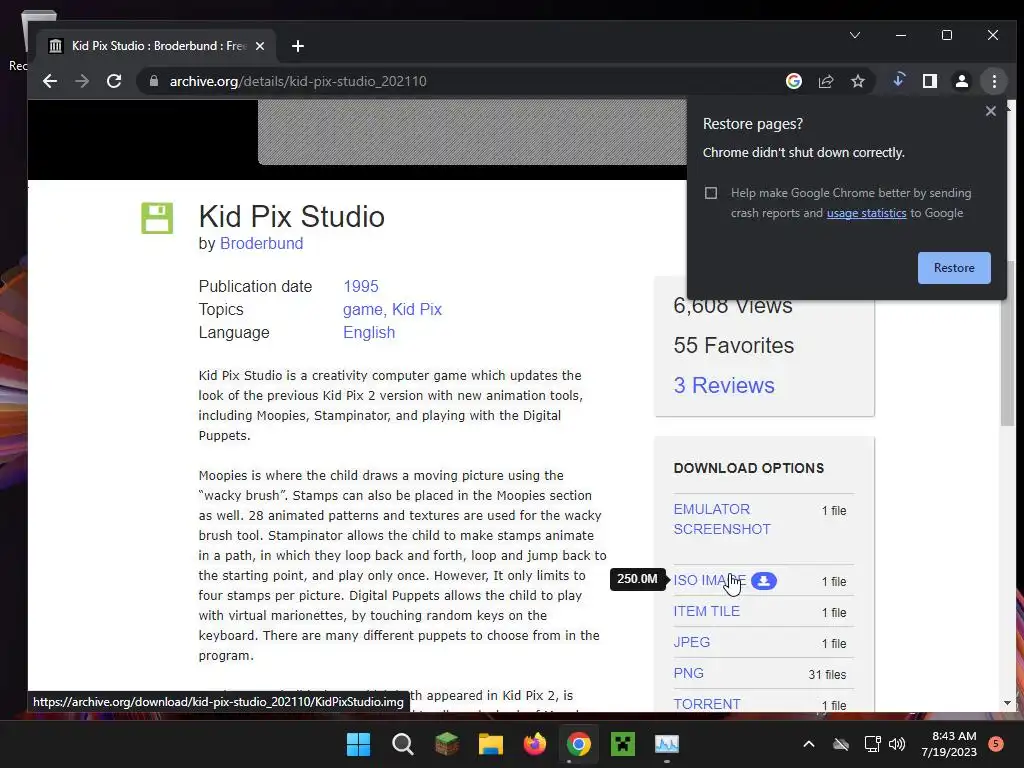Open a new tab with plus button

(298, 46)
